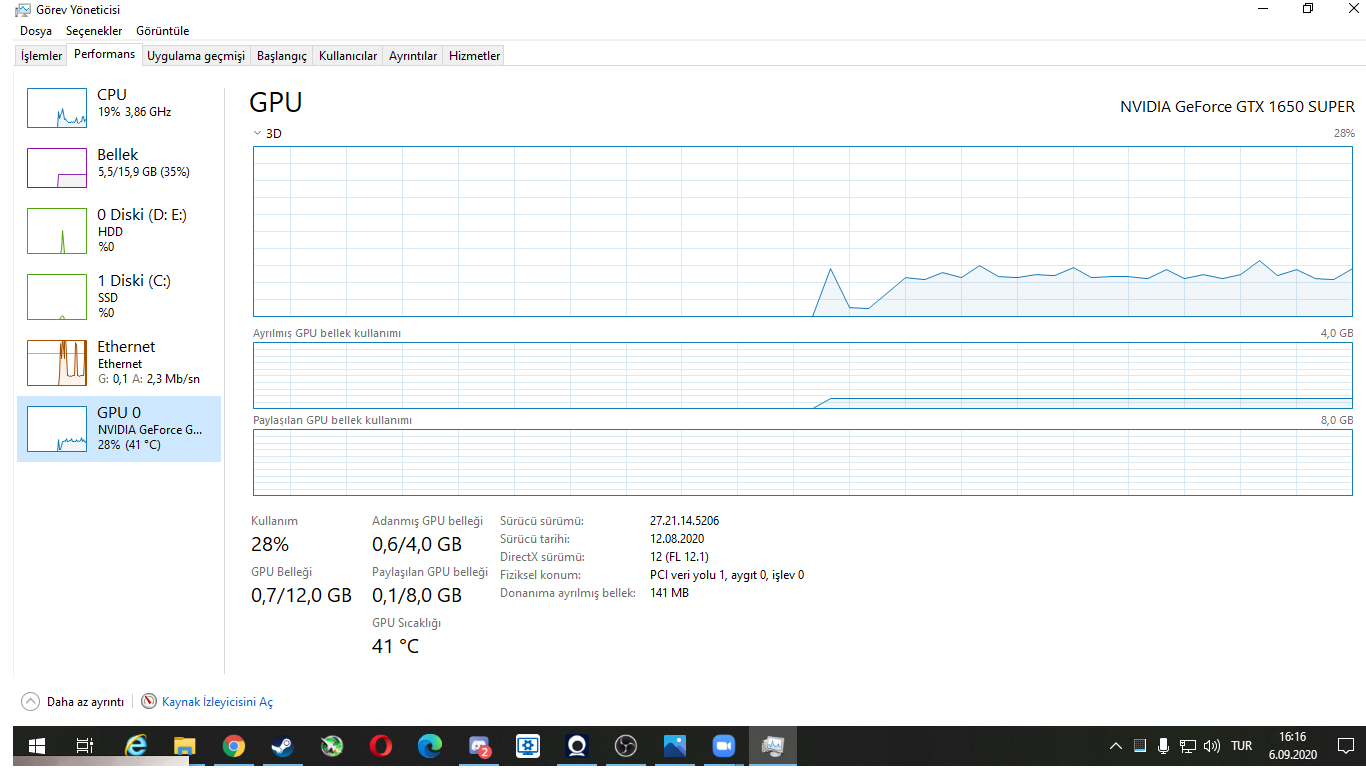
Task: Open Google Chrome from the taskbar
Action: (x=233, y=746)
